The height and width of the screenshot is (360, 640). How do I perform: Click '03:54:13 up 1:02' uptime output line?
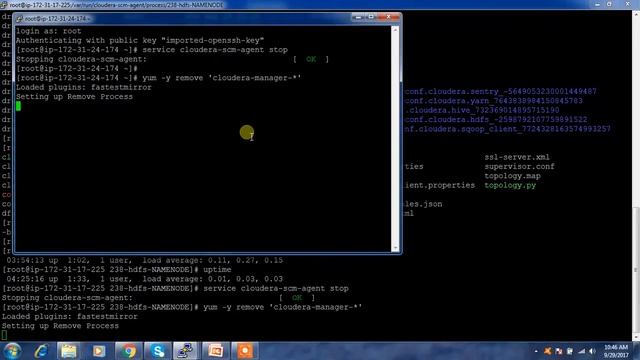(144, 260)
